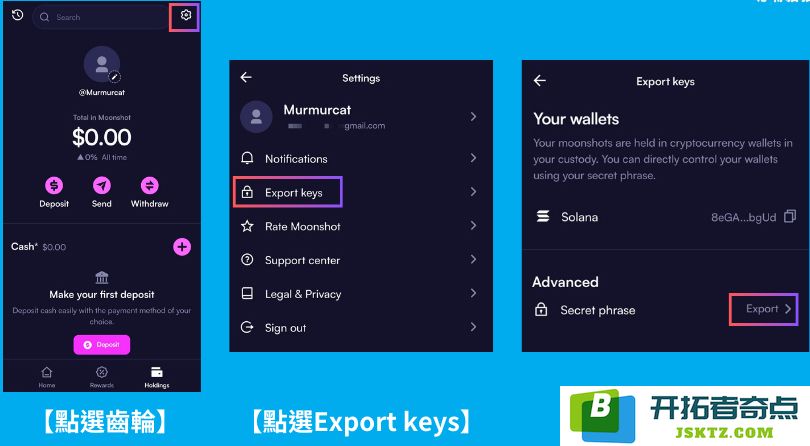810x446 pixels.
Task: Expand the Murmurcat profile row chevron
Action: tap(473, 117)
